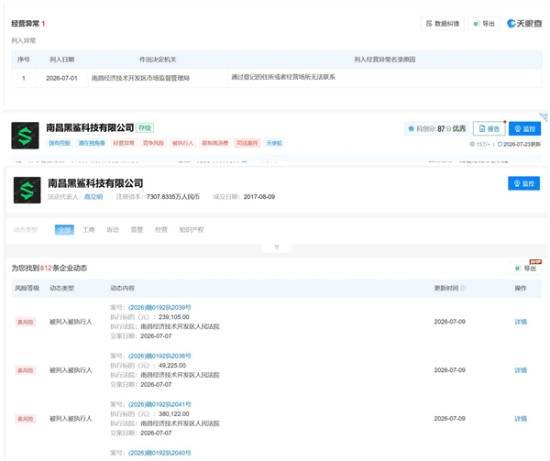Click the 87 score value

(441, 129)
